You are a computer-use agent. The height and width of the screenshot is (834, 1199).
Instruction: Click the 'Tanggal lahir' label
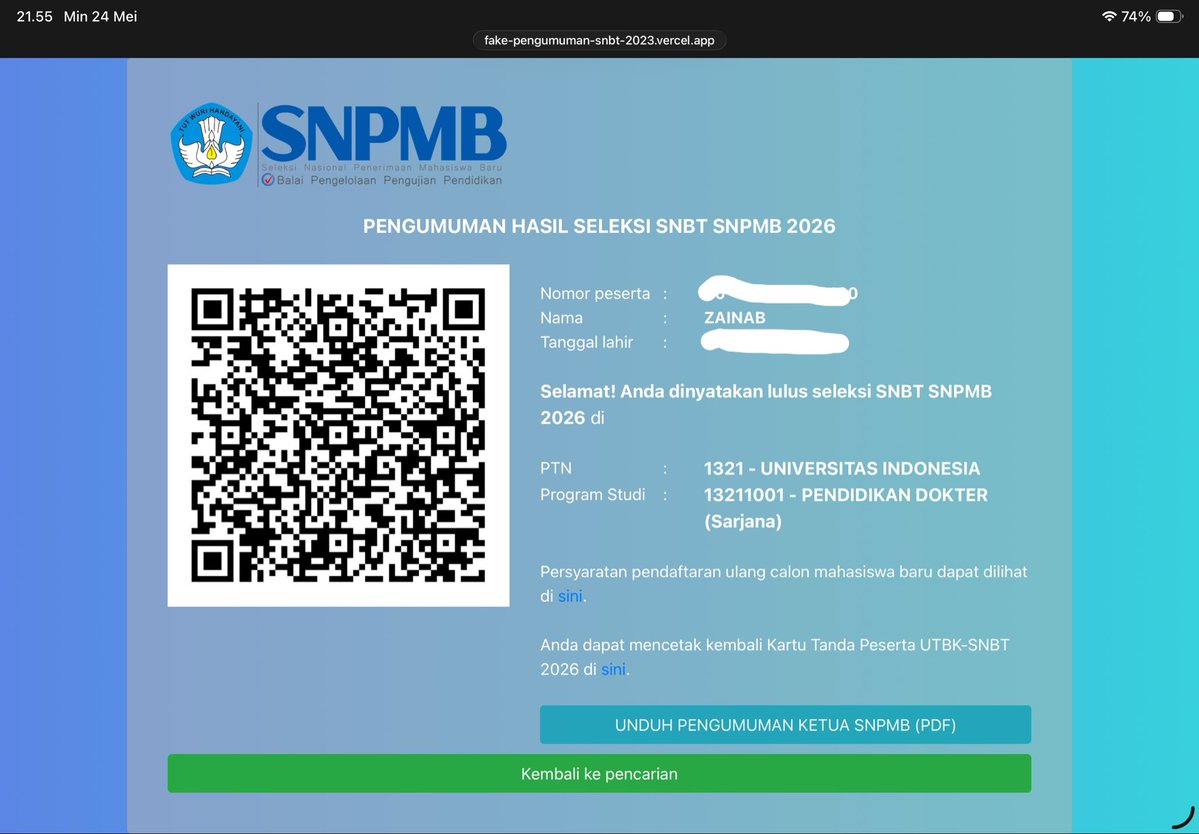pyautogui.click(x=587, y=342)
